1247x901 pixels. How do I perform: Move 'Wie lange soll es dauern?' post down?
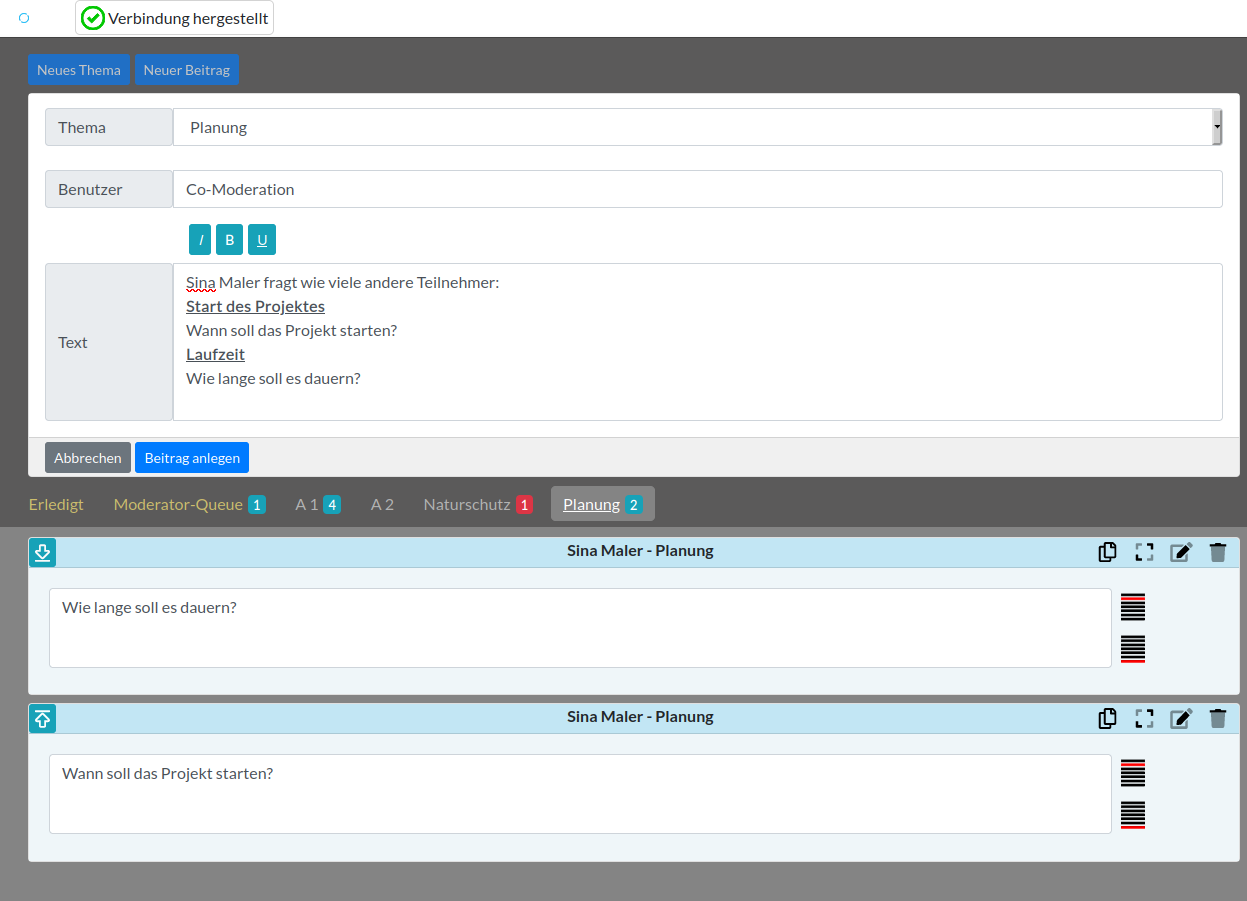coord(42,552)
